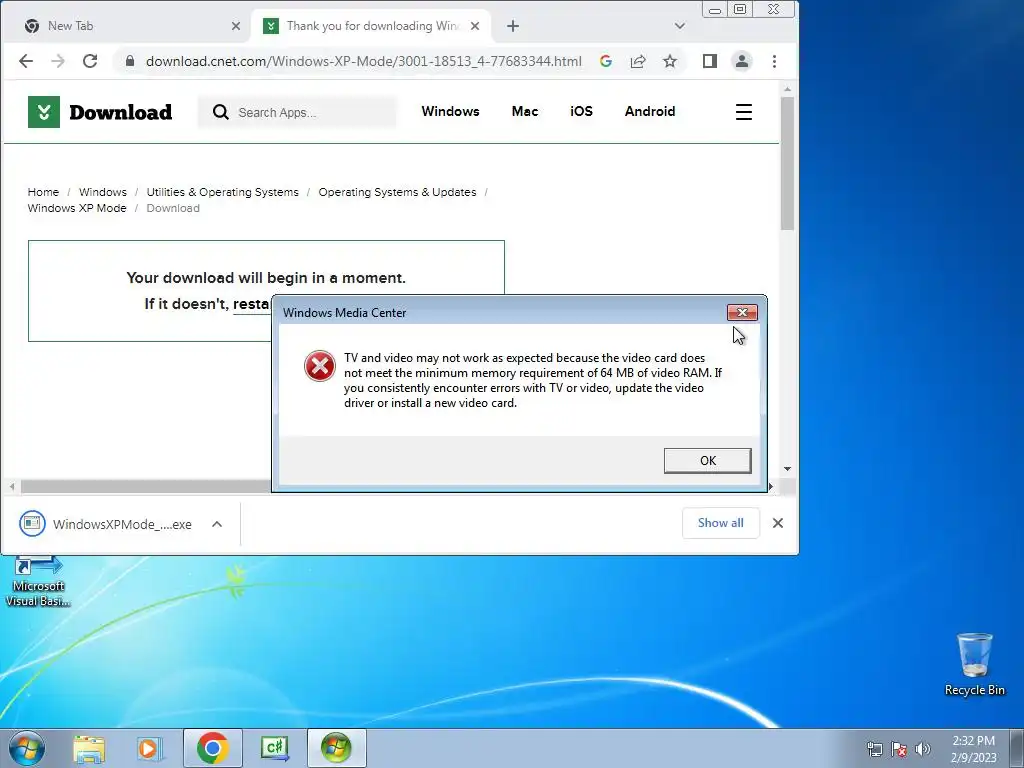Open Operating Systems & Updates breadcrumb

pos(397,192)
